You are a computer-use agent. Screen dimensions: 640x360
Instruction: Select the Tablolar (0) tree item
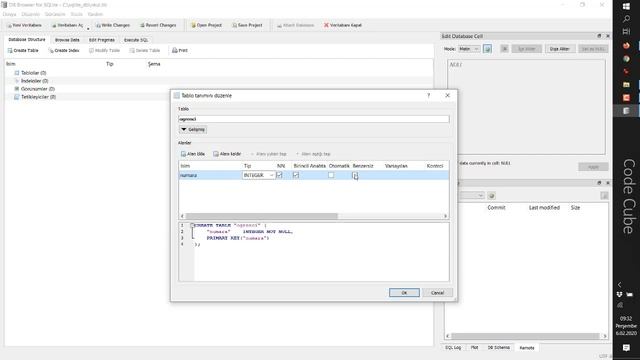pos(33,73)
